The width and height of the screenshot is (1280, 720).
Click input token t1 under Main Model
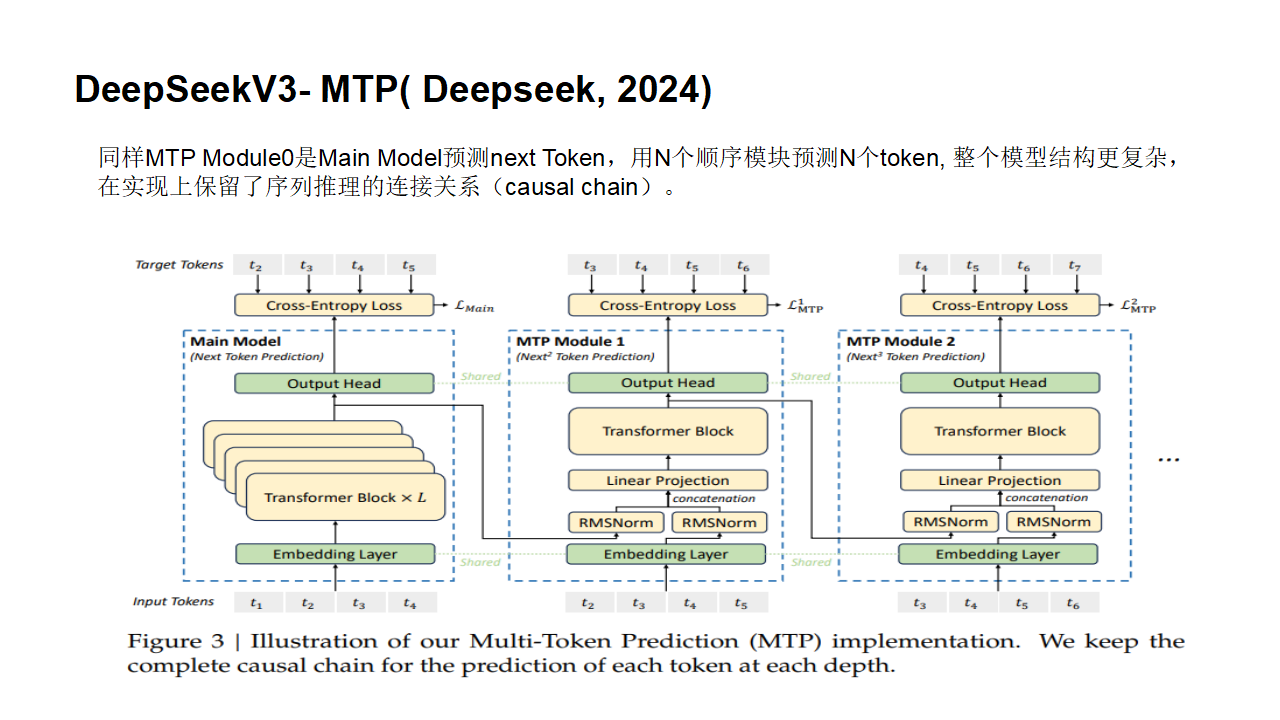point(257,602)
